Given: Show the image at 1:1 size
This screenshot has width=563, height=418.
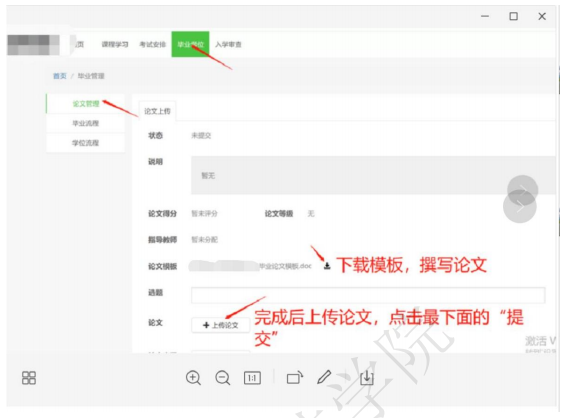Looking at the screenshot, I should pos(252,378).
